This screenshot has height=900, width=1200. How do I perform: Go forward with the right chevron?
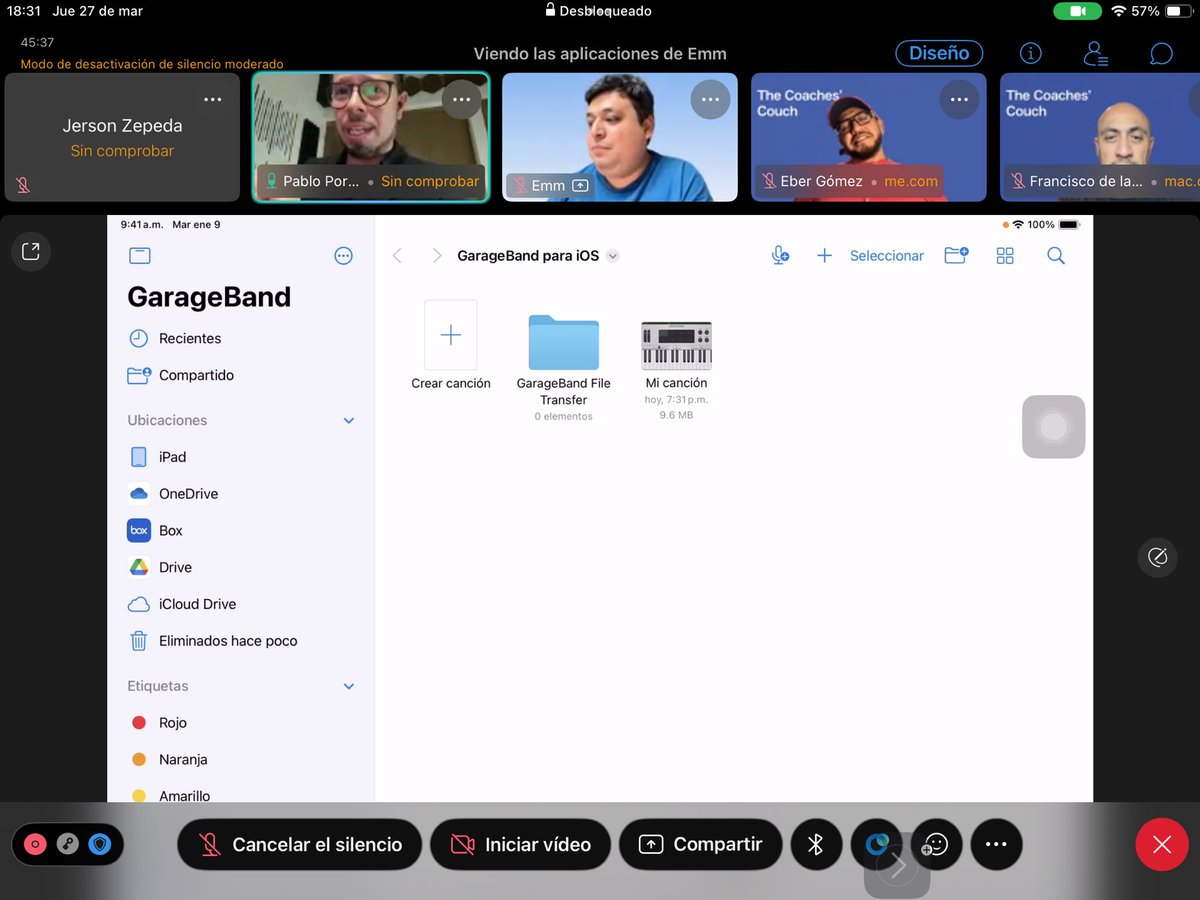(436, 256)
